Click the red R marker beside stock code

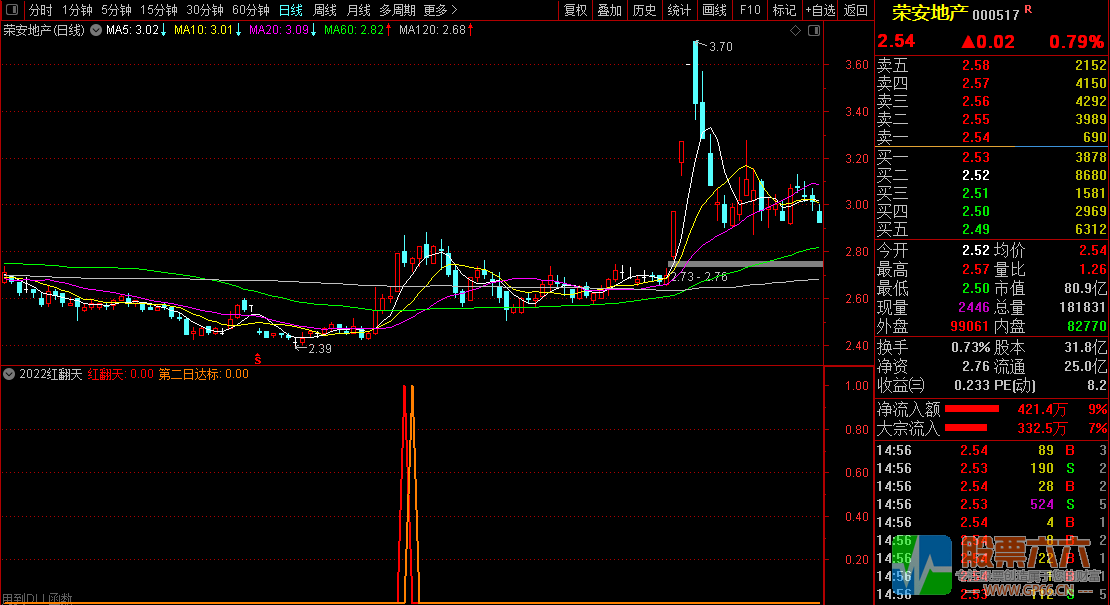pyautogui.click(x=1029, y=10)
